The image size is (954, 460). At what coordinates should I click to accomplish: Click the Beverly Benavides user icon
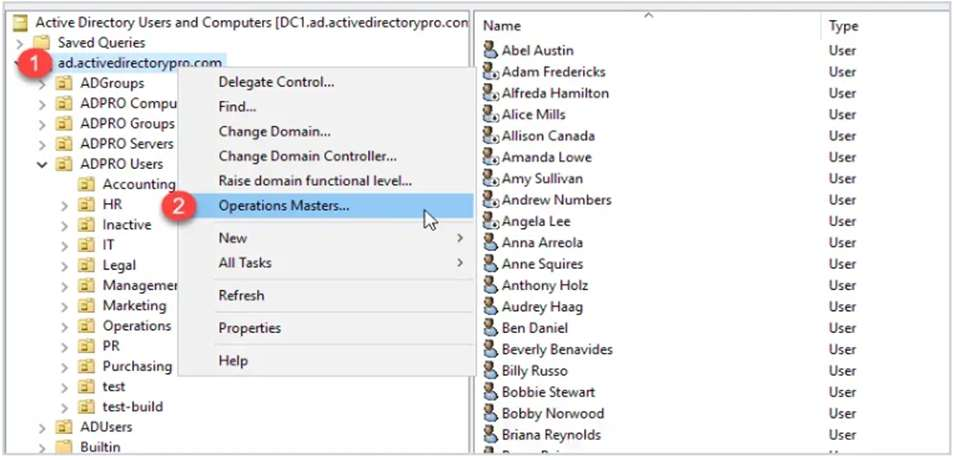490,349
